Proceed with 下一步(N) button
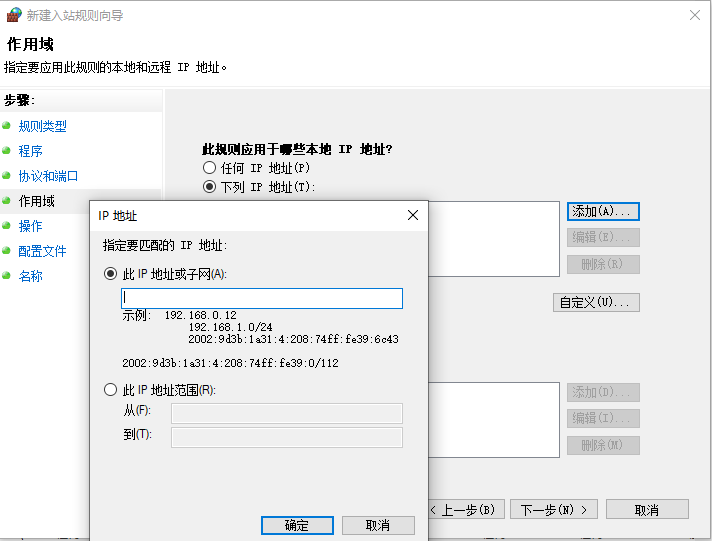 point(554,509)
